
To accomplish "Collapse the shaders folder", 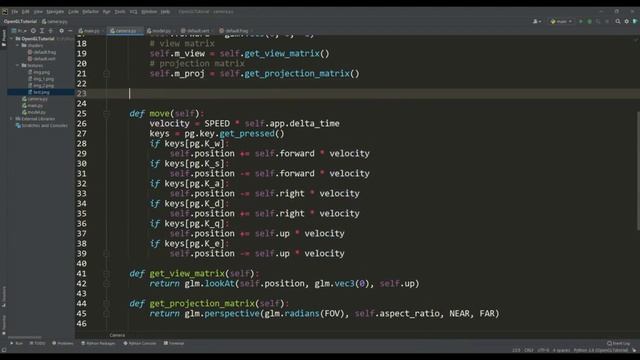I will click(x=18, y=45).
